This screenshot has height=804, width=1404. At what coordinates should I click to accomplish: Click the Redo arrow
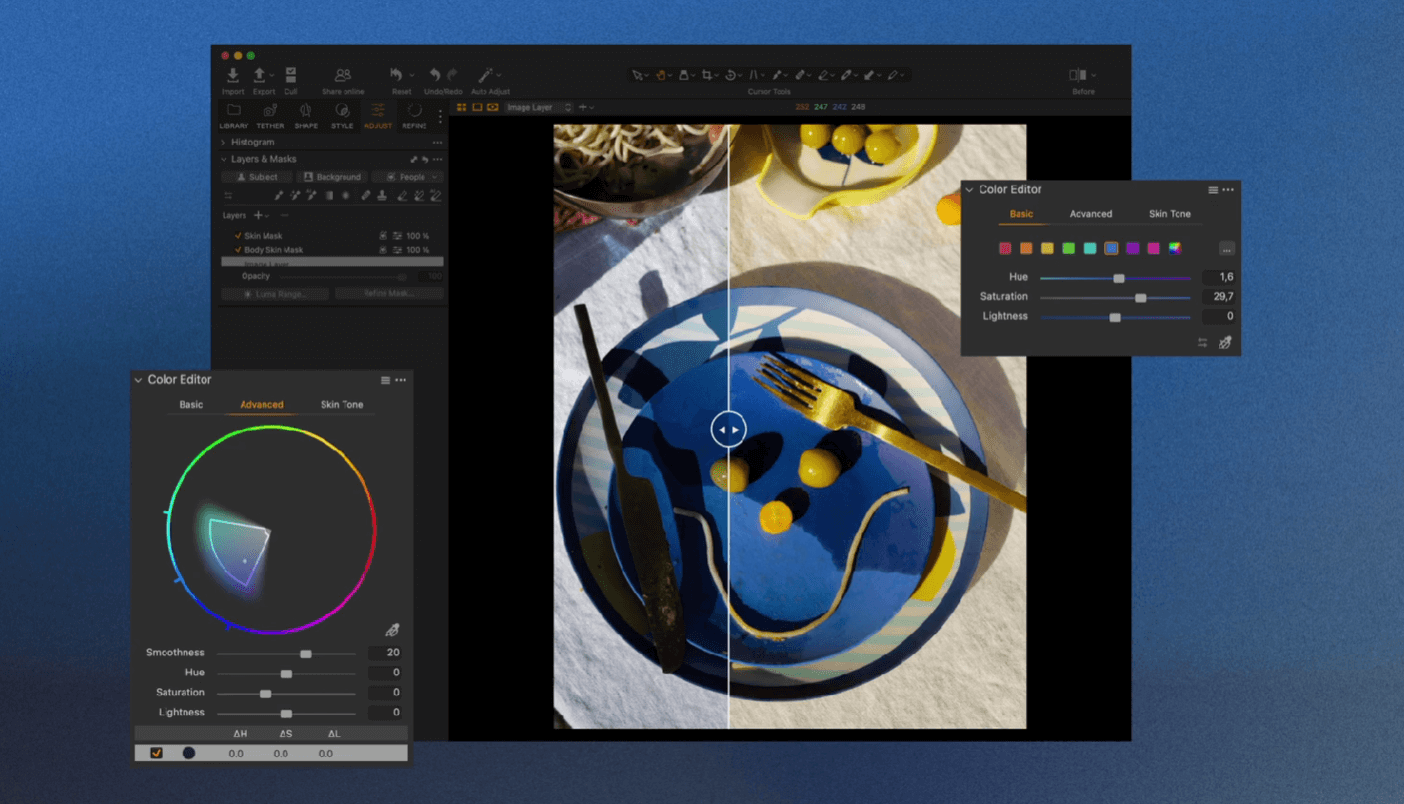(x=452, y=75)
